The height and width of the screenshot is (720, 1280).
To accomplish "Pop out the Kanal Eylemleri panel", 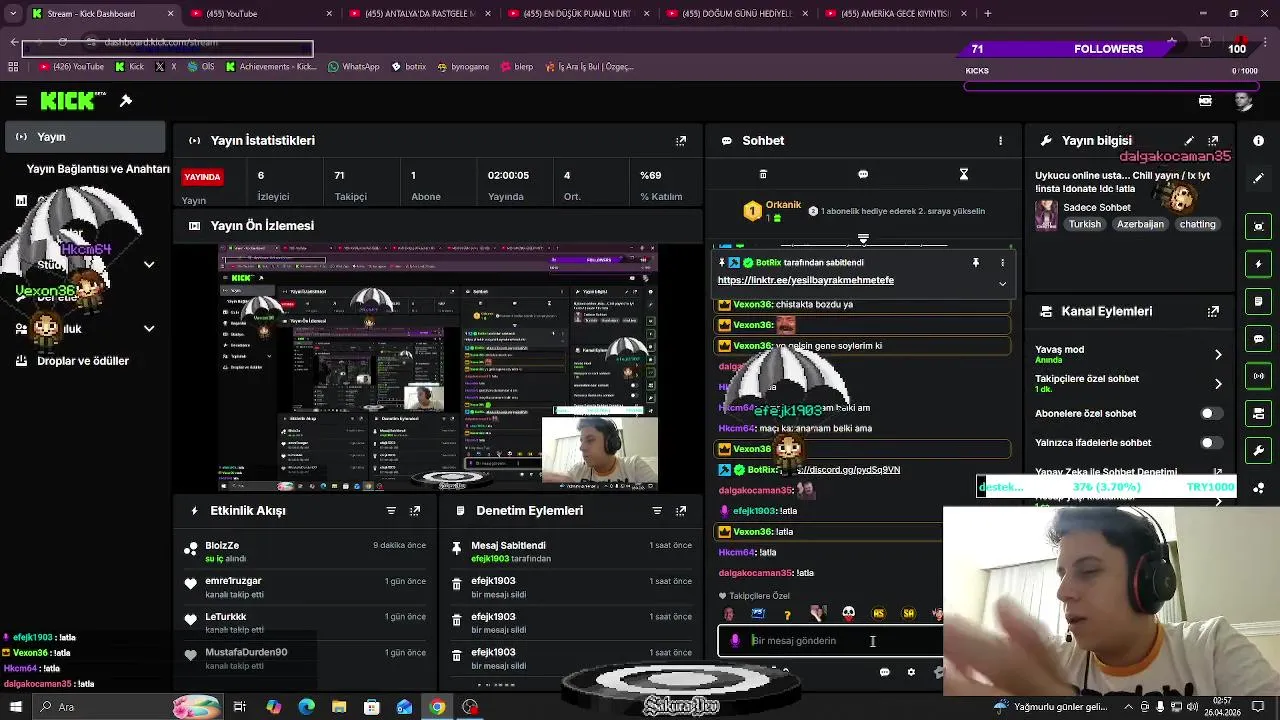I will click(1213, 312).
